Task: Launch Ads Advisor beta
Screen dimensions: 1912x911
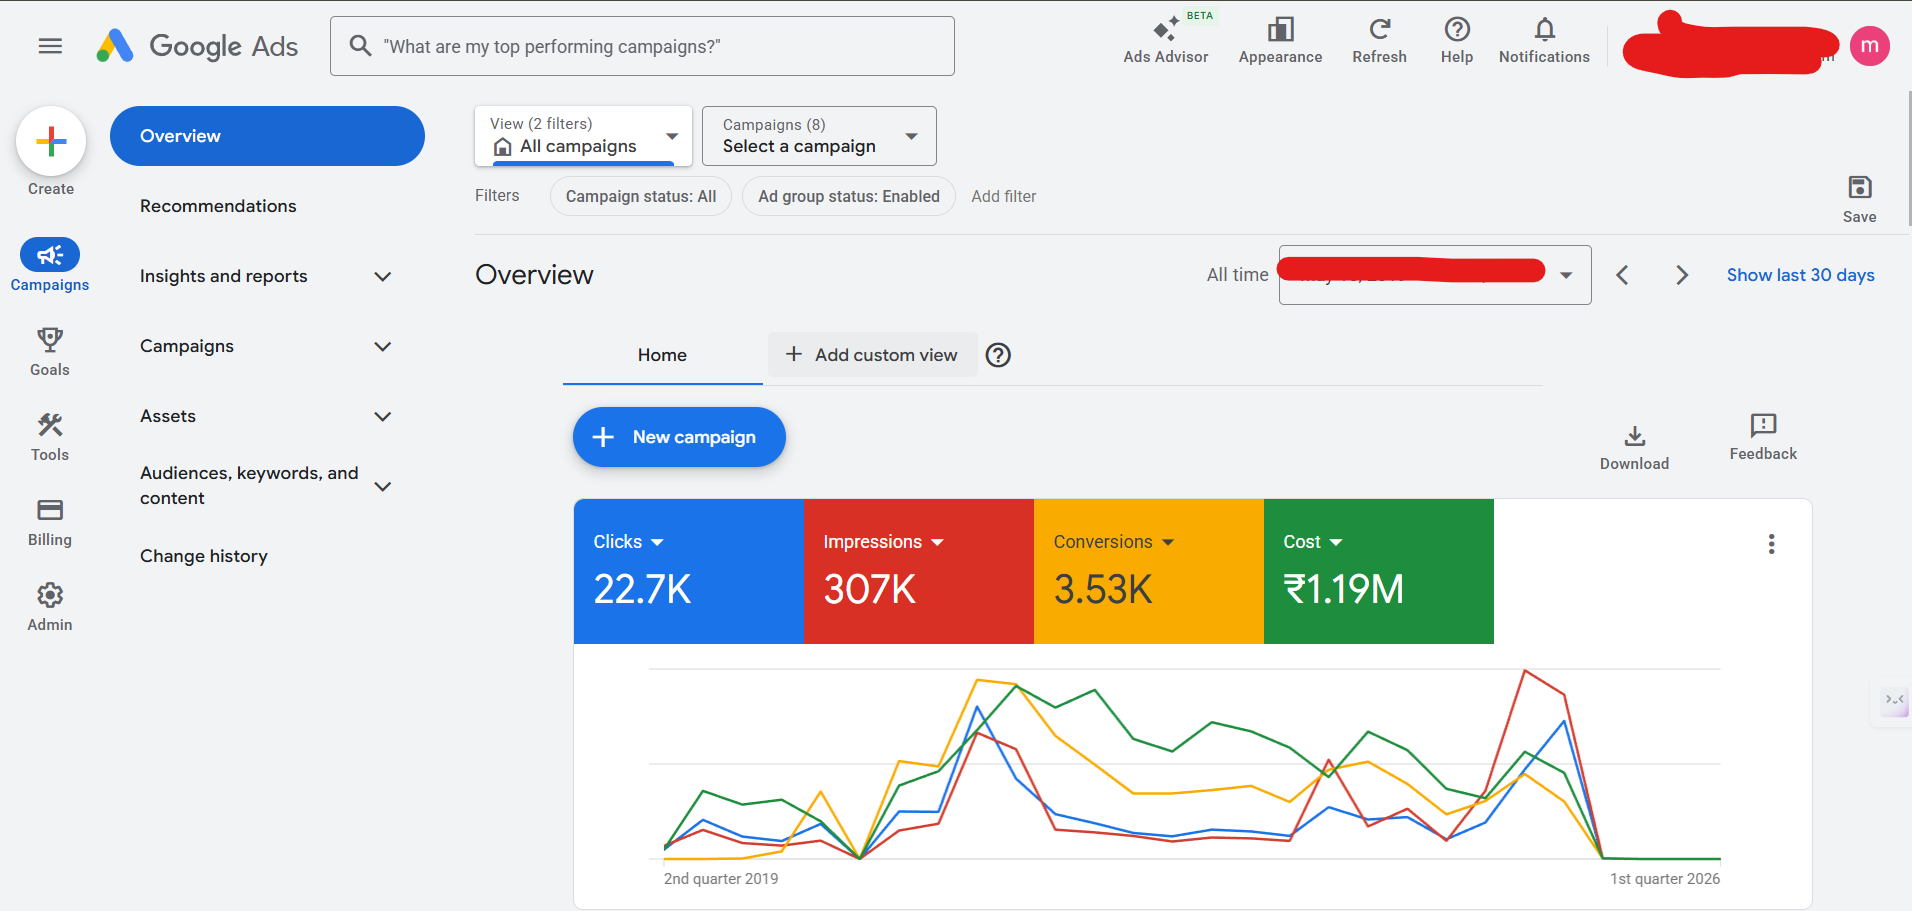Action: tap(1165, 30)
